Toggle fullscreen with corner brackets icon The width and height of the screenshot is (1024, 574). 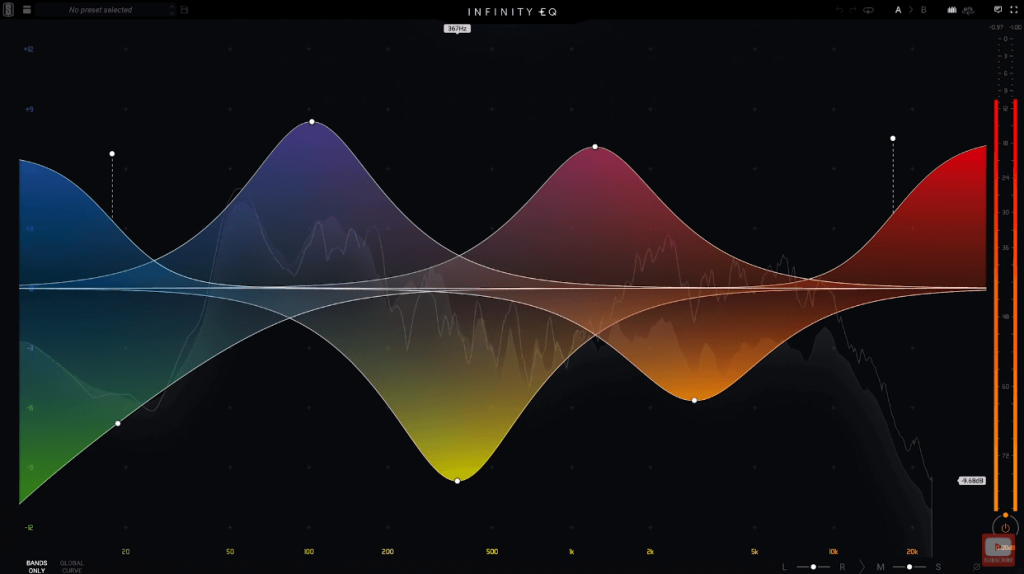pos(1014,10)
